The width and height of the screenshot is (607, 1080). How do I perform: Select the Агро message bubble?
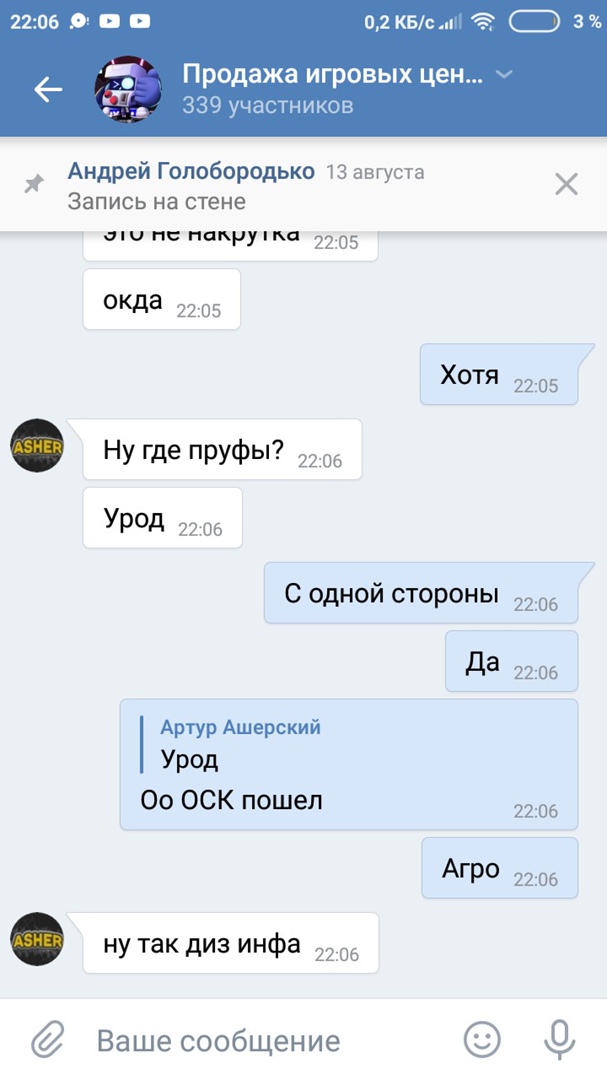pos(500,868)
